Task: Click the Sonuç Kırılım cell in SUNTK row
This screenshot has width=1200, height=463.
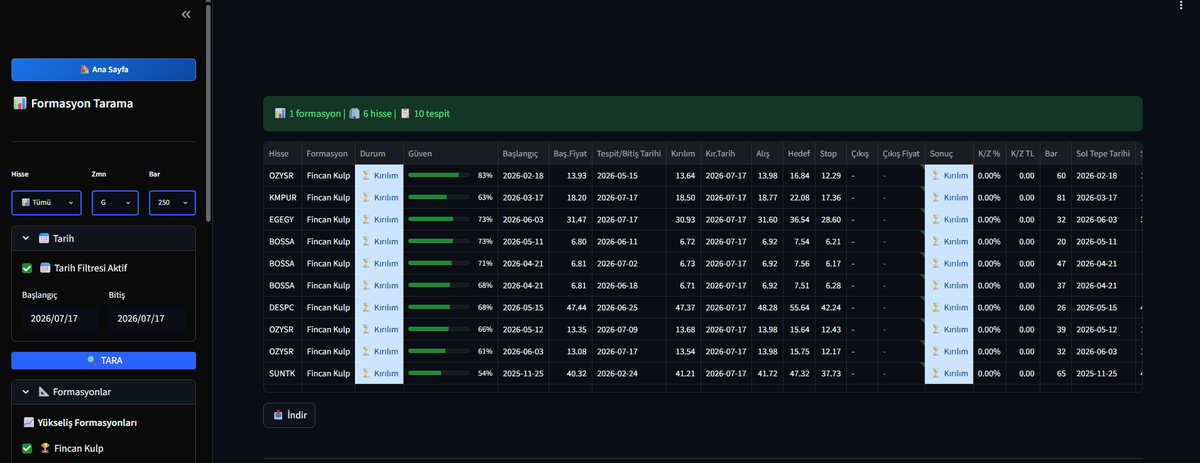Action: 948,374
